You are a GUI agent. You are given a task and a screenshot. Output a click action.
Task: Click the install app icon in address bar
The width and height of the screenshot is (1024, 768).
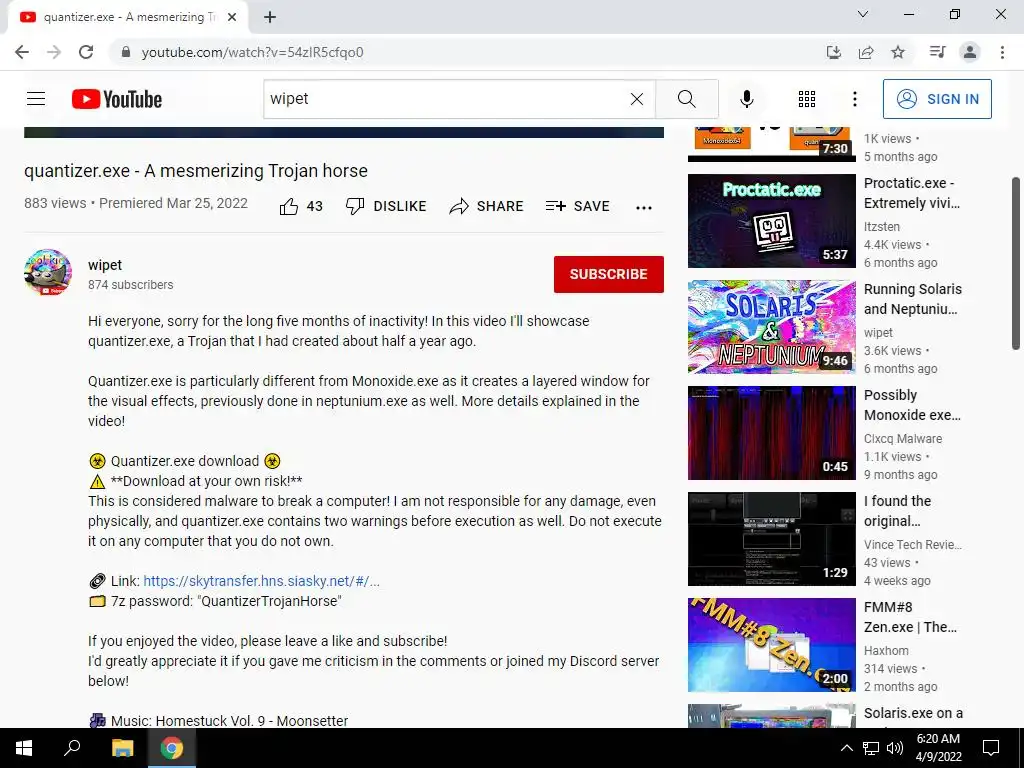point(833,52)
